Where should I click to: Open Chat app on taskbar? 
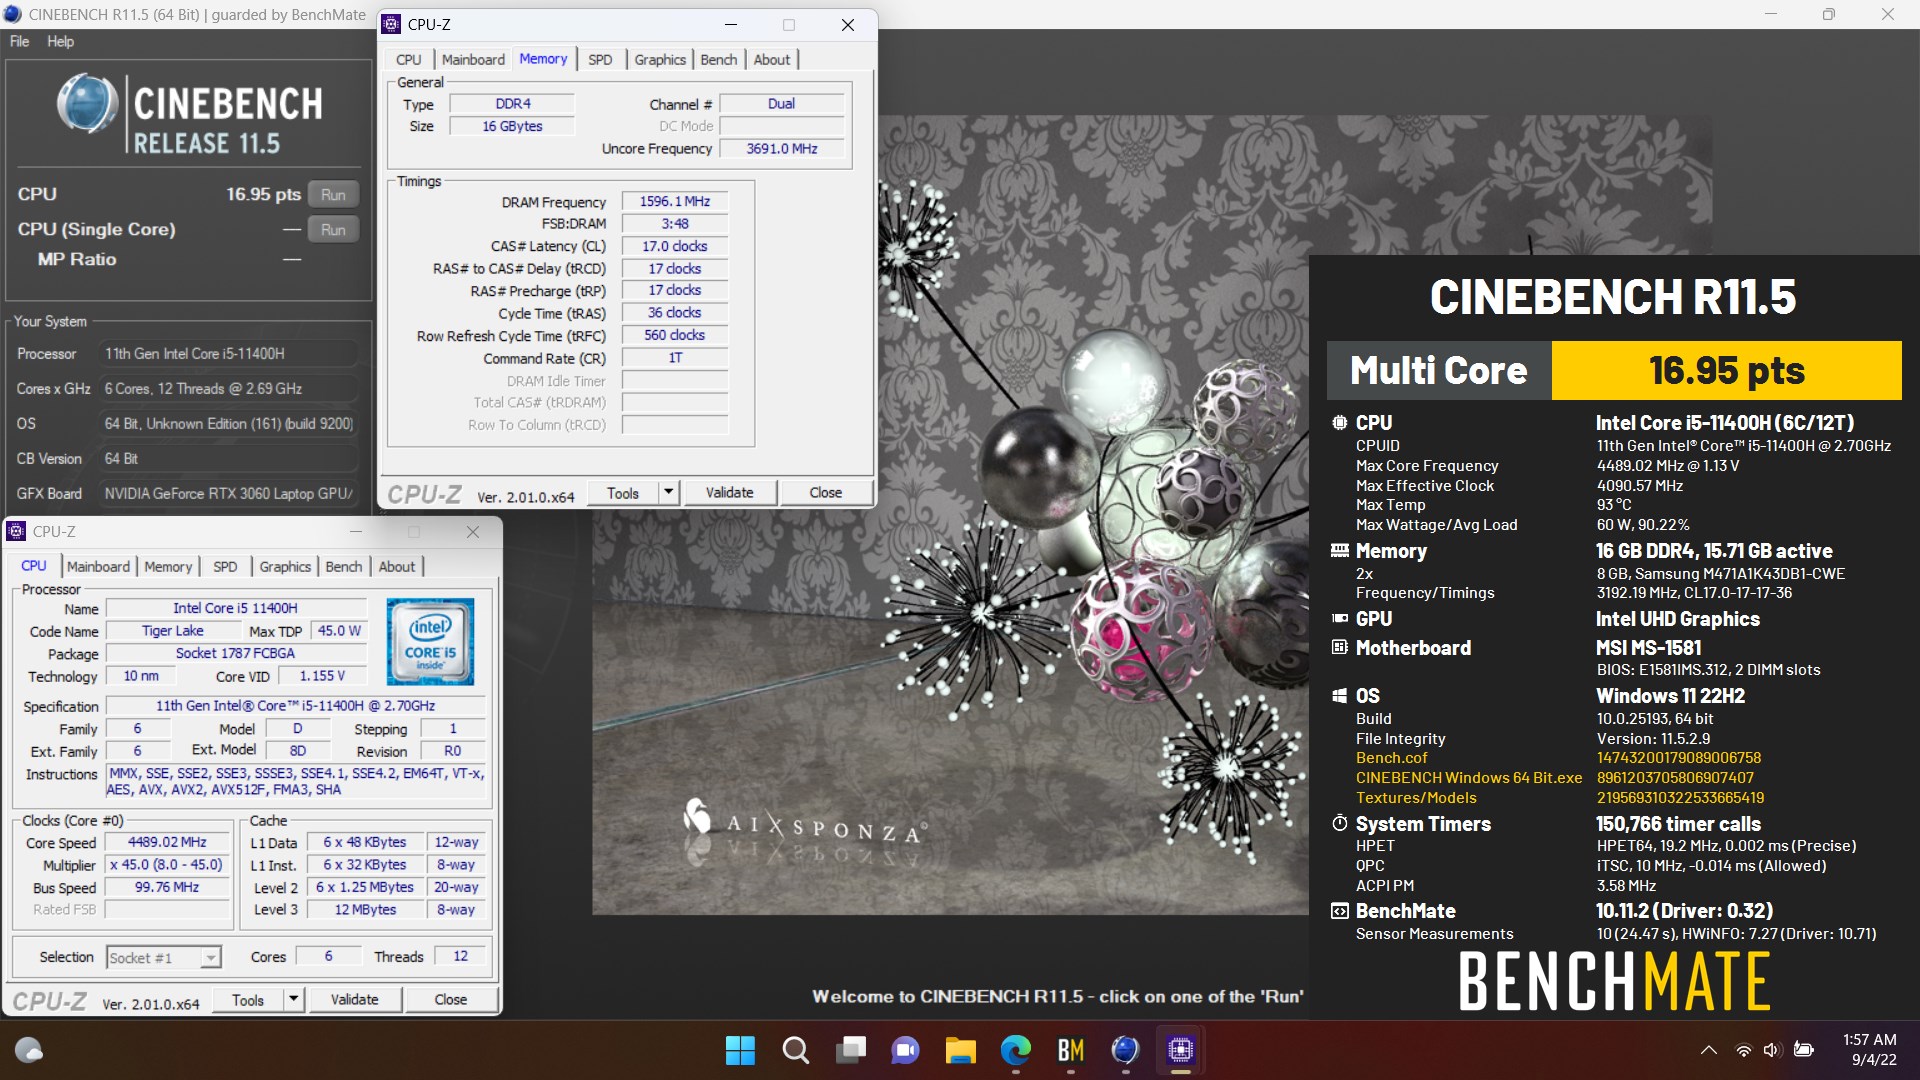[x=906, y=1050]
